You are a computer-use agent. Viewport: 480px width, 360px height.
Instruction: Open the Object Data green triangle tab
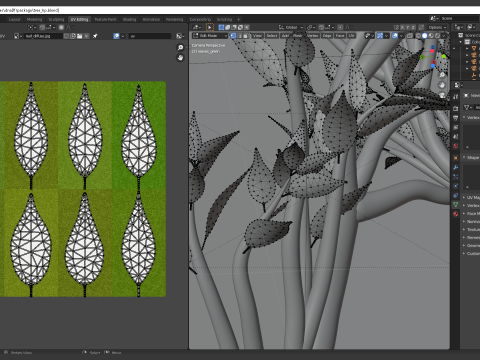tap(456, 205)
